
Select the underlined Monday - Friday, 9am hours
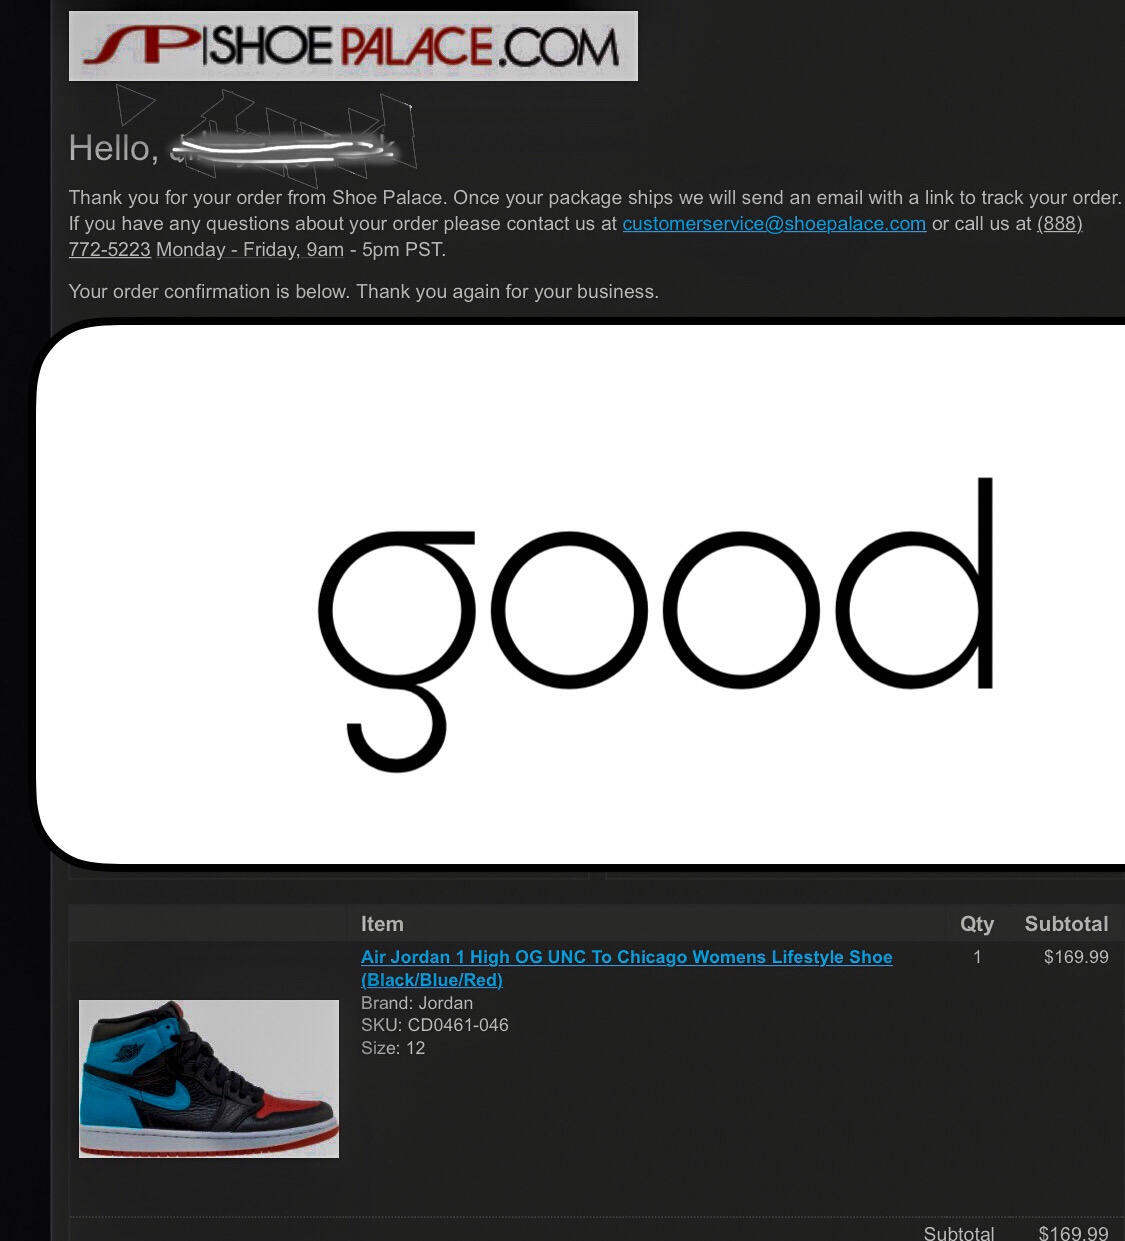coord(250,250)
